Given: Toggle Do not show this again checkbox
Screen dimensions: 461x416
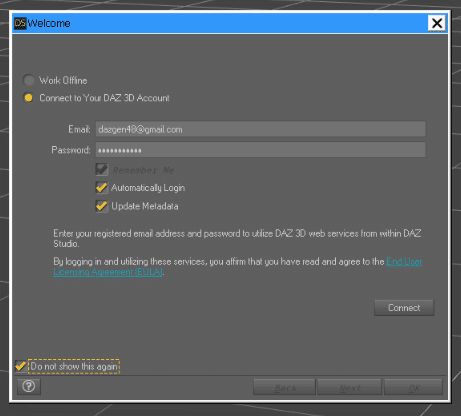Looking at the screenshot, I should (x=21, y=366).
